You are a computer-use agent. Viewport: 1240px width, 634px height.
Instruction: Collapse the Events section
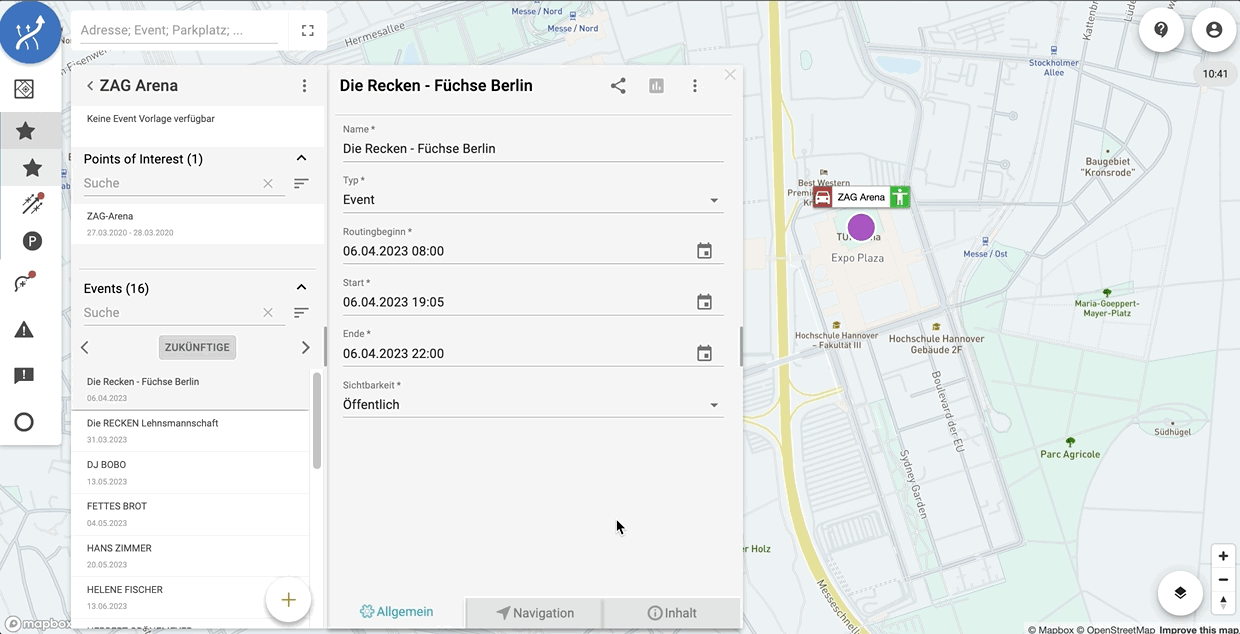pyautogui.click(x=301, y=288)
